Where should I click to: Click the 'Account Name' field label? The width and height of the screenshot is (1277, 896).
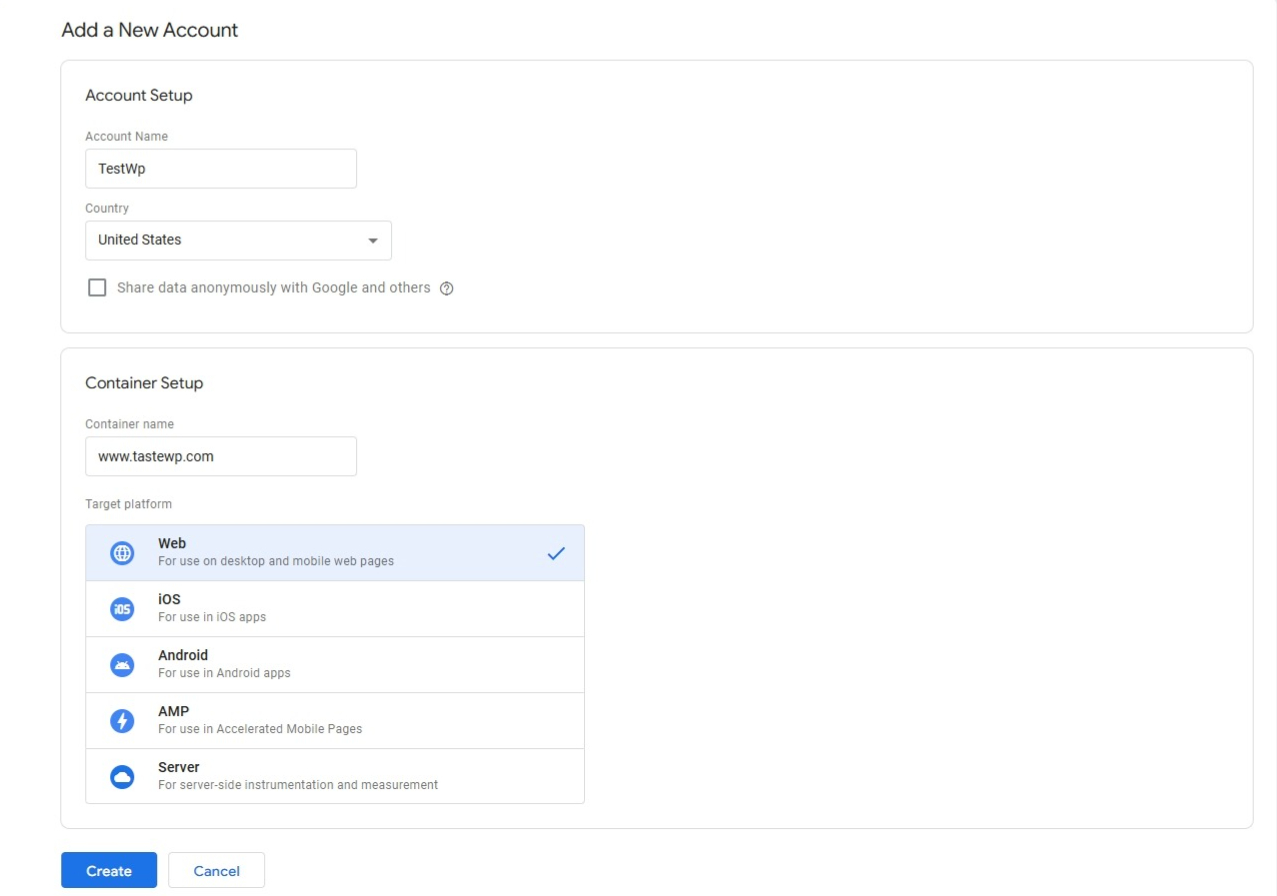tap(126, 136)
